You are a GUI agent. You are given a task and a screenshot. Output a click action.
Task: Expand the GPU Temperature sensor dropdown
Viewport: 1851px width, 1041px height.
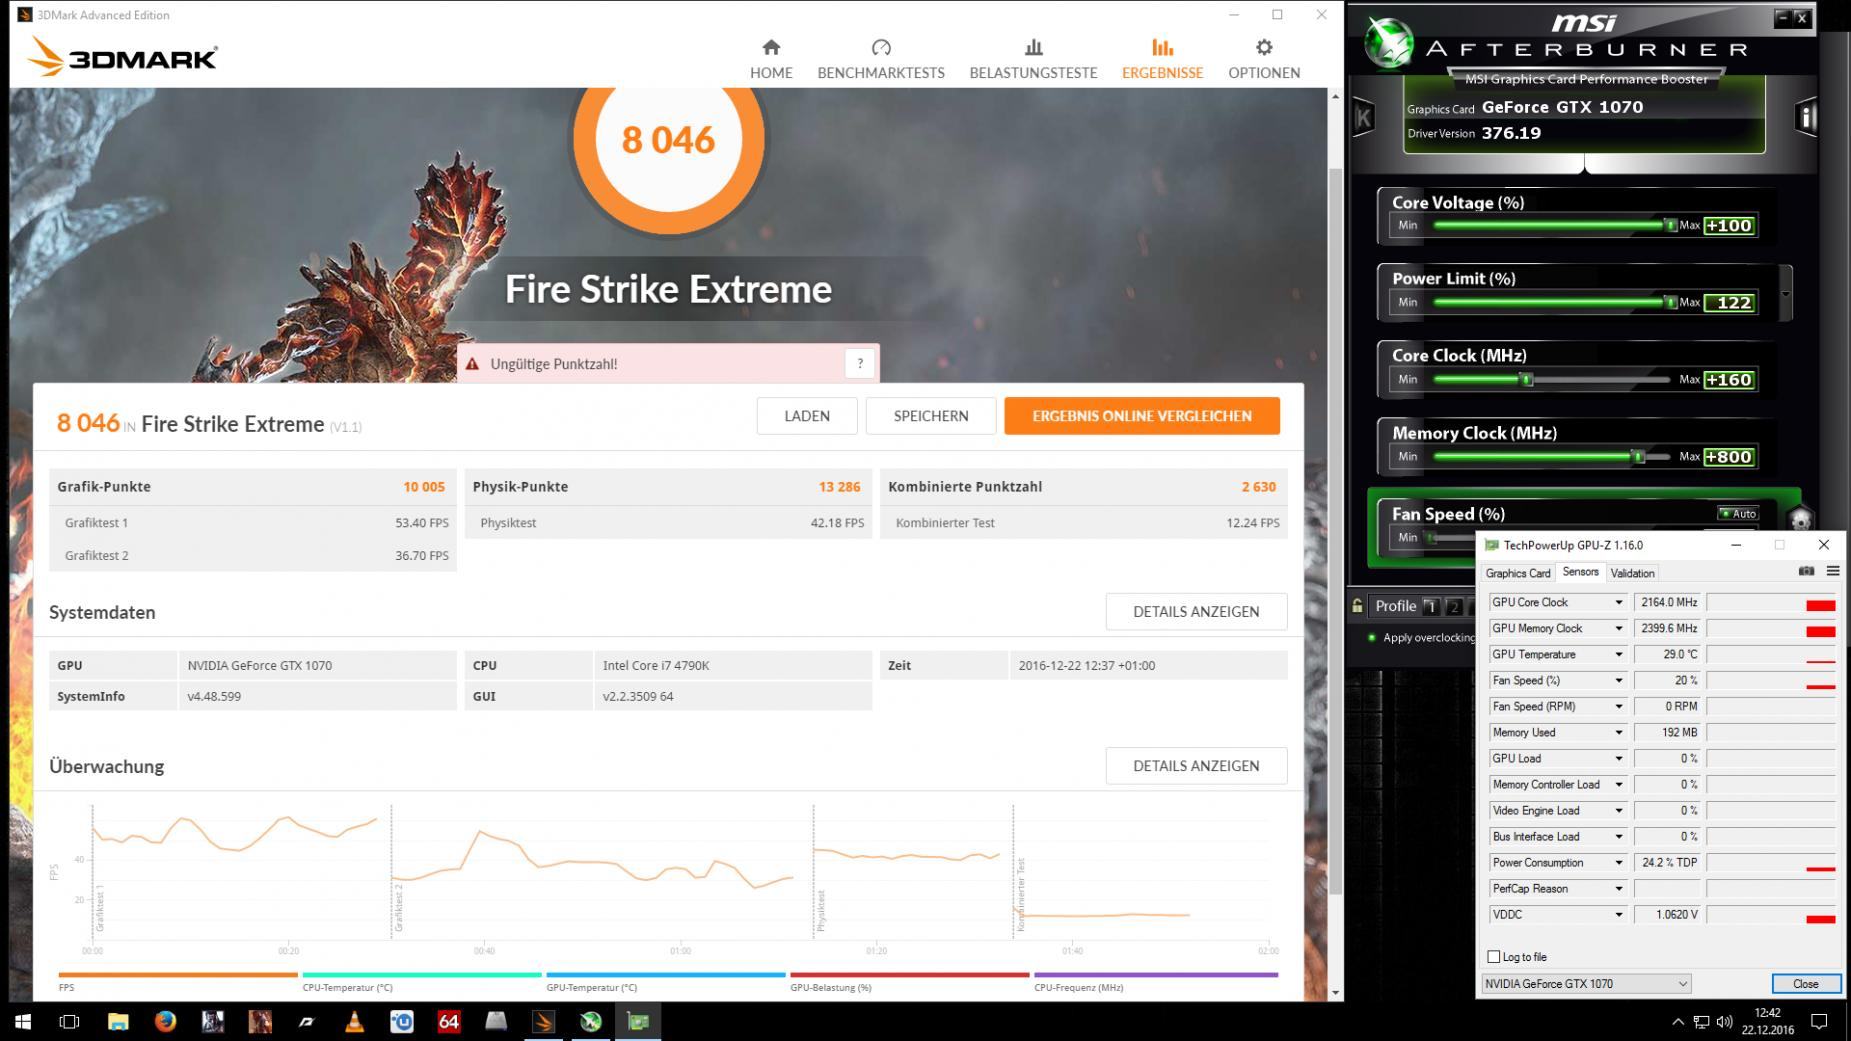coord(1618,654)
